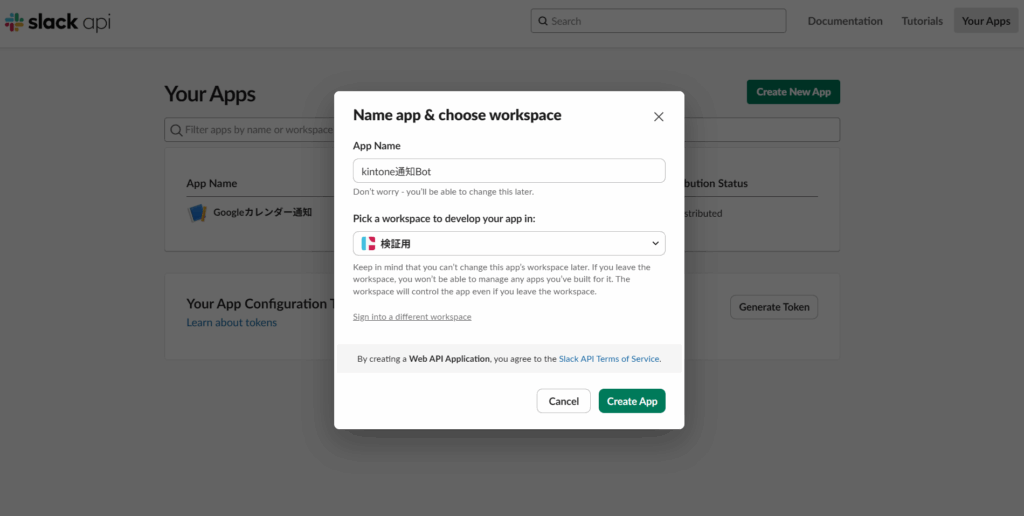
Task: Focus the header Search box
Action: tap(658, 21)
